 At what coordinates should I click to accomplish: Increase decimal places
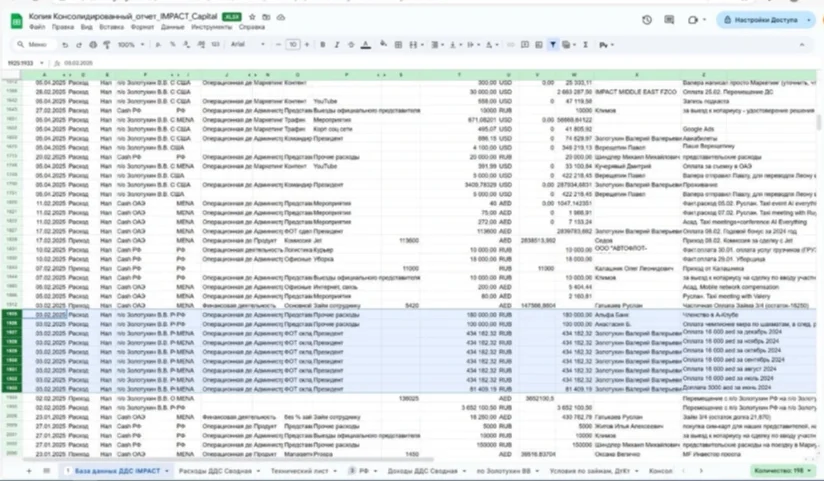pyautogui.click(x=201, y=45)
